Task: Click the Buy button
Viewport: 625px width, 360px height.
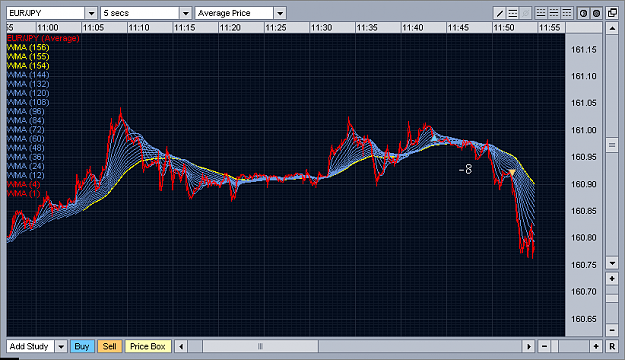Action: click(82, 346)
